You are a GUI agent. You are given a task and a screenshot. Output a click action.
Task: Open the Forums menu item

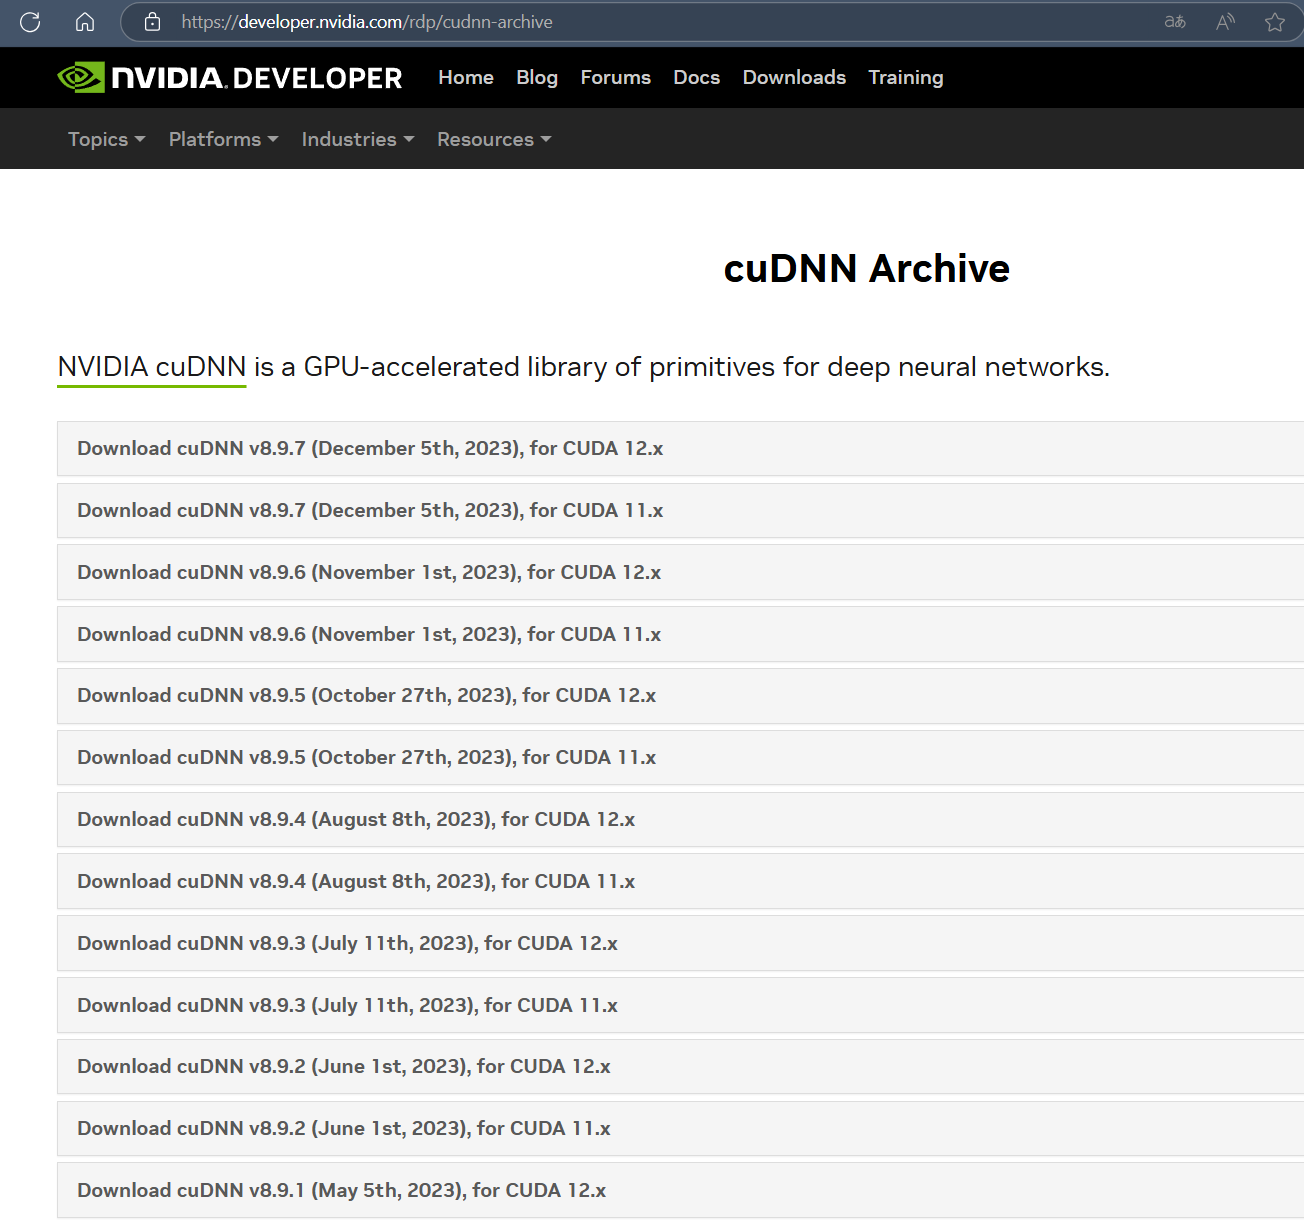tap(616, 77)
